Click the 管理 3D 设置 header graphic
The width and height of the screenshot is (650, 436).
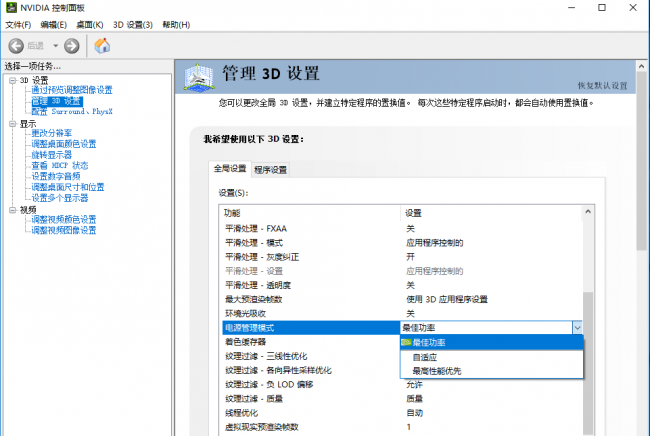click(199, 77)
